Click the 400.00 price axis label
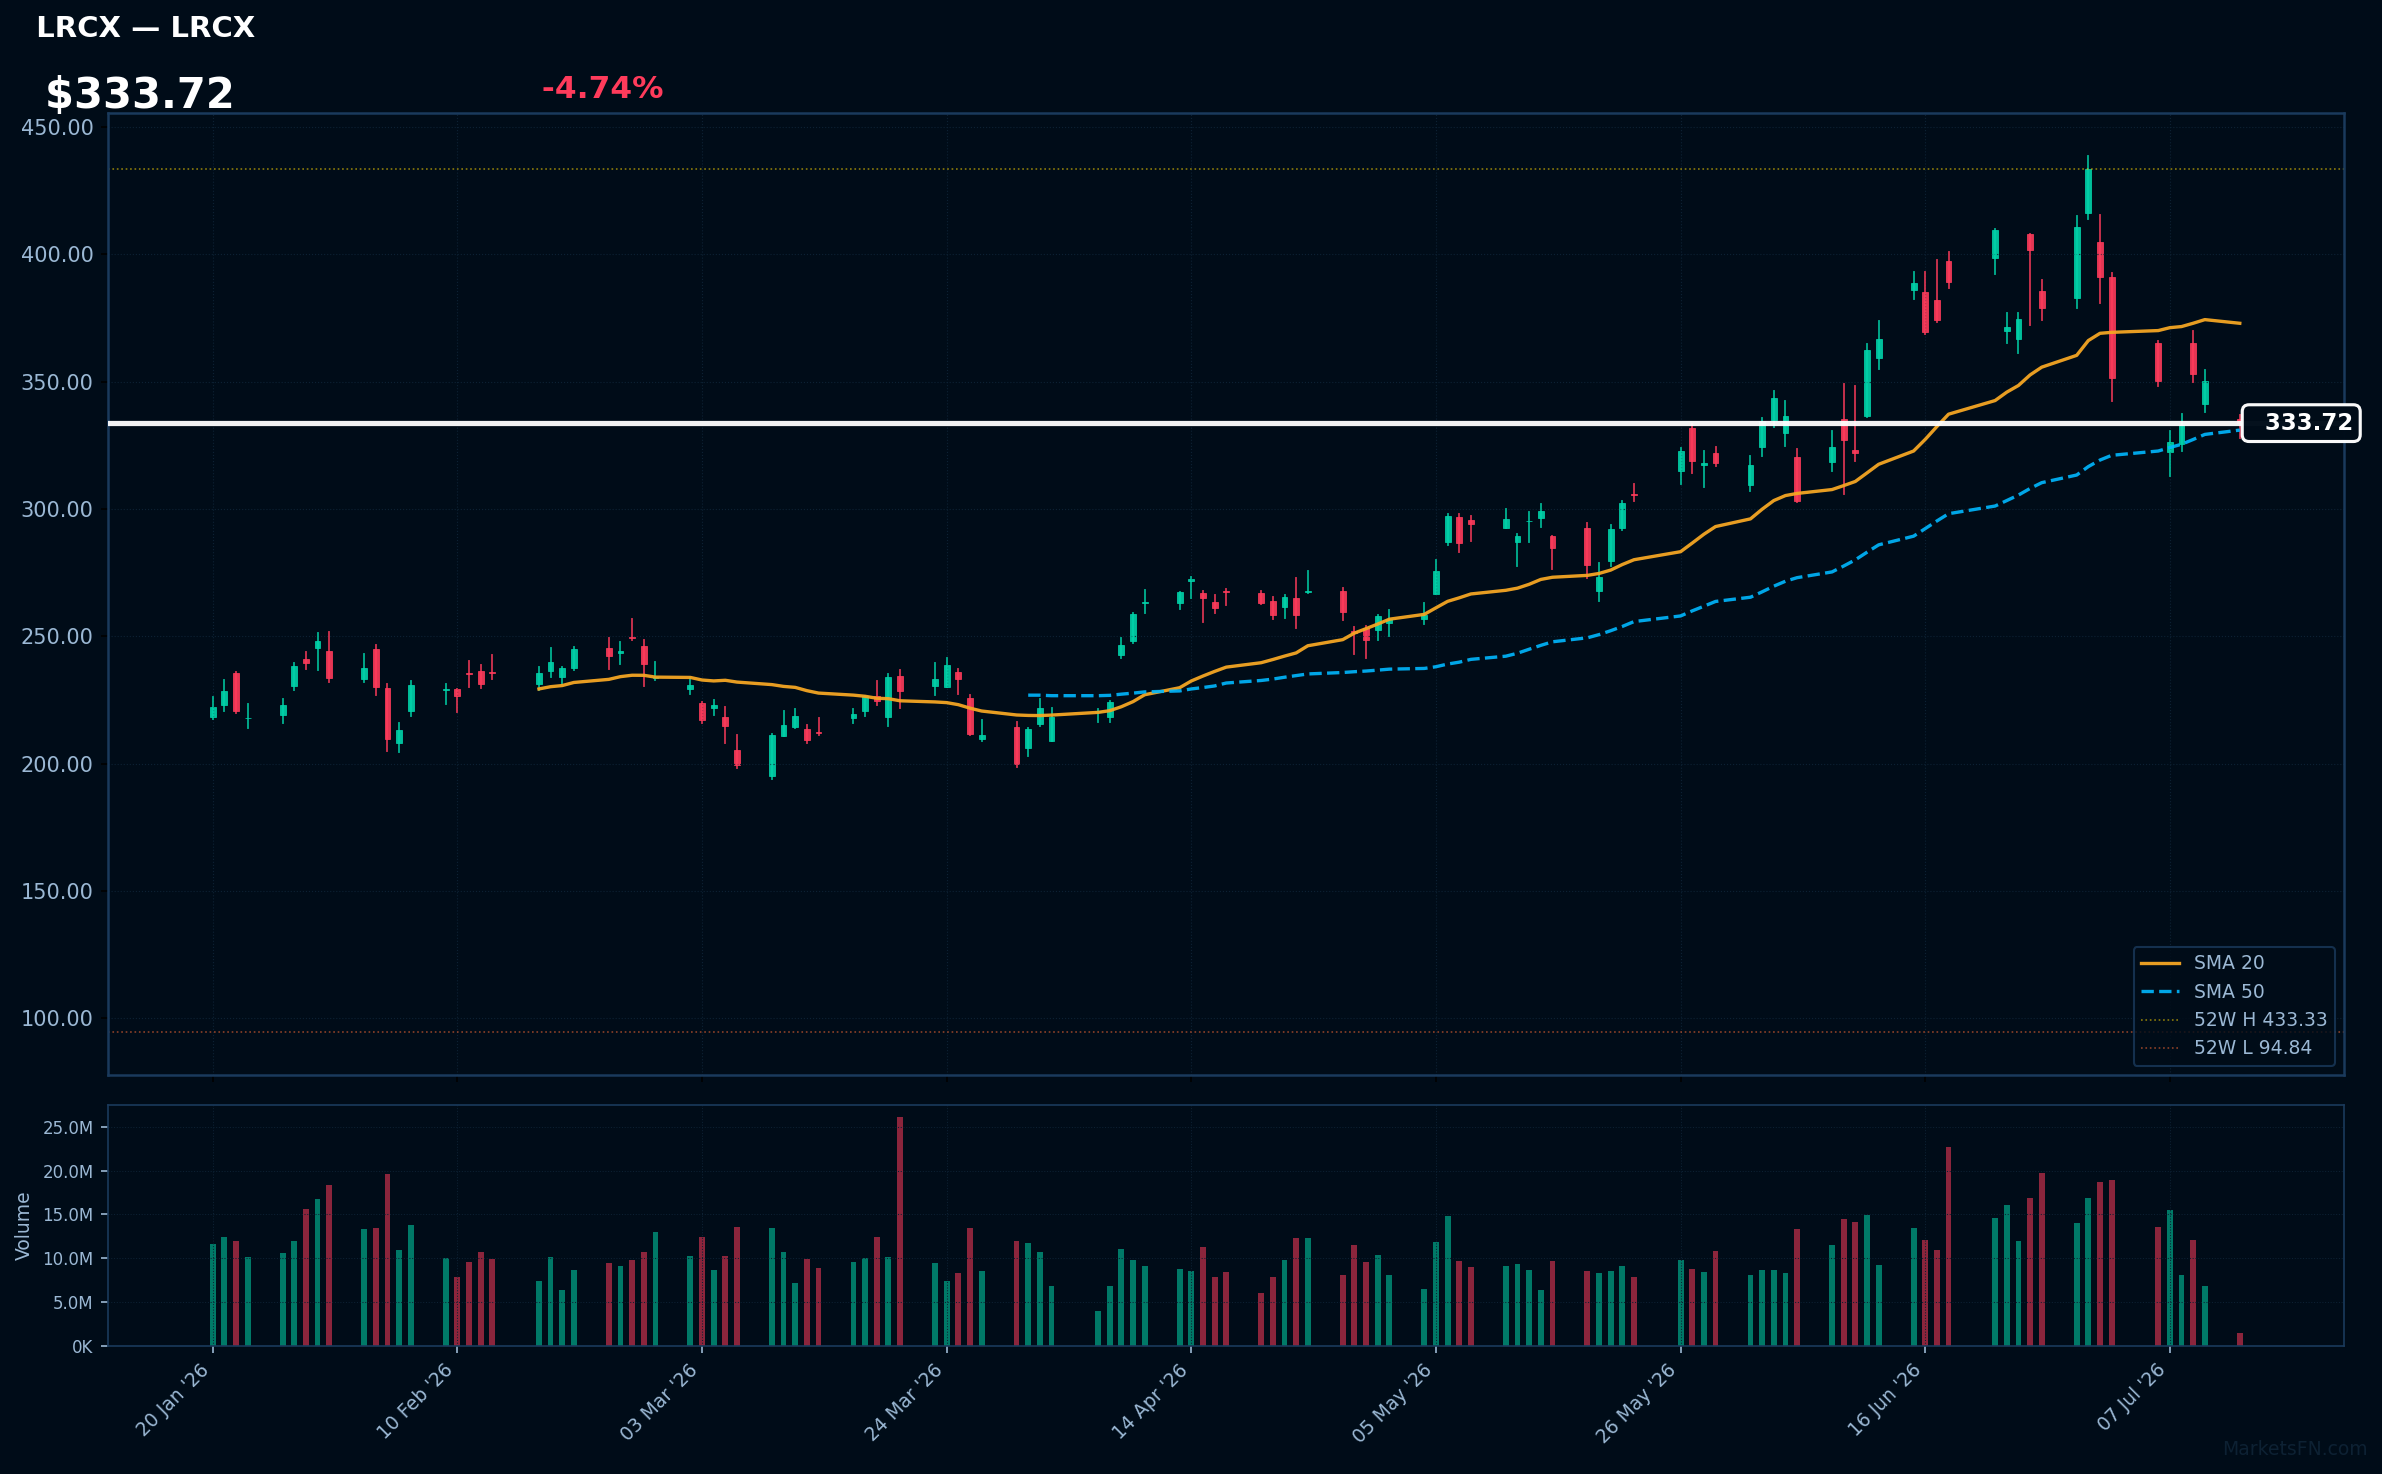Image resolution: width=2382 pixels, height=1474 pixels. 57,255
